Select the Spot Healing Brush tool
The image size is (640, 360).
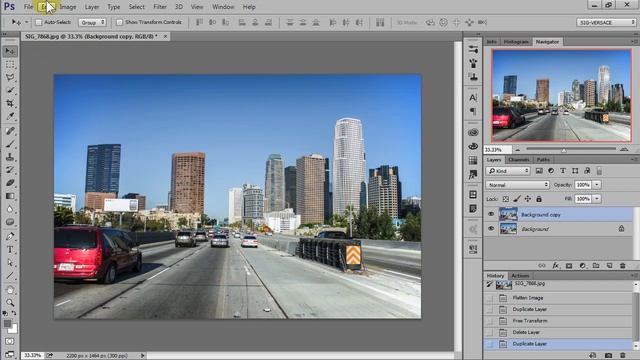10,131
